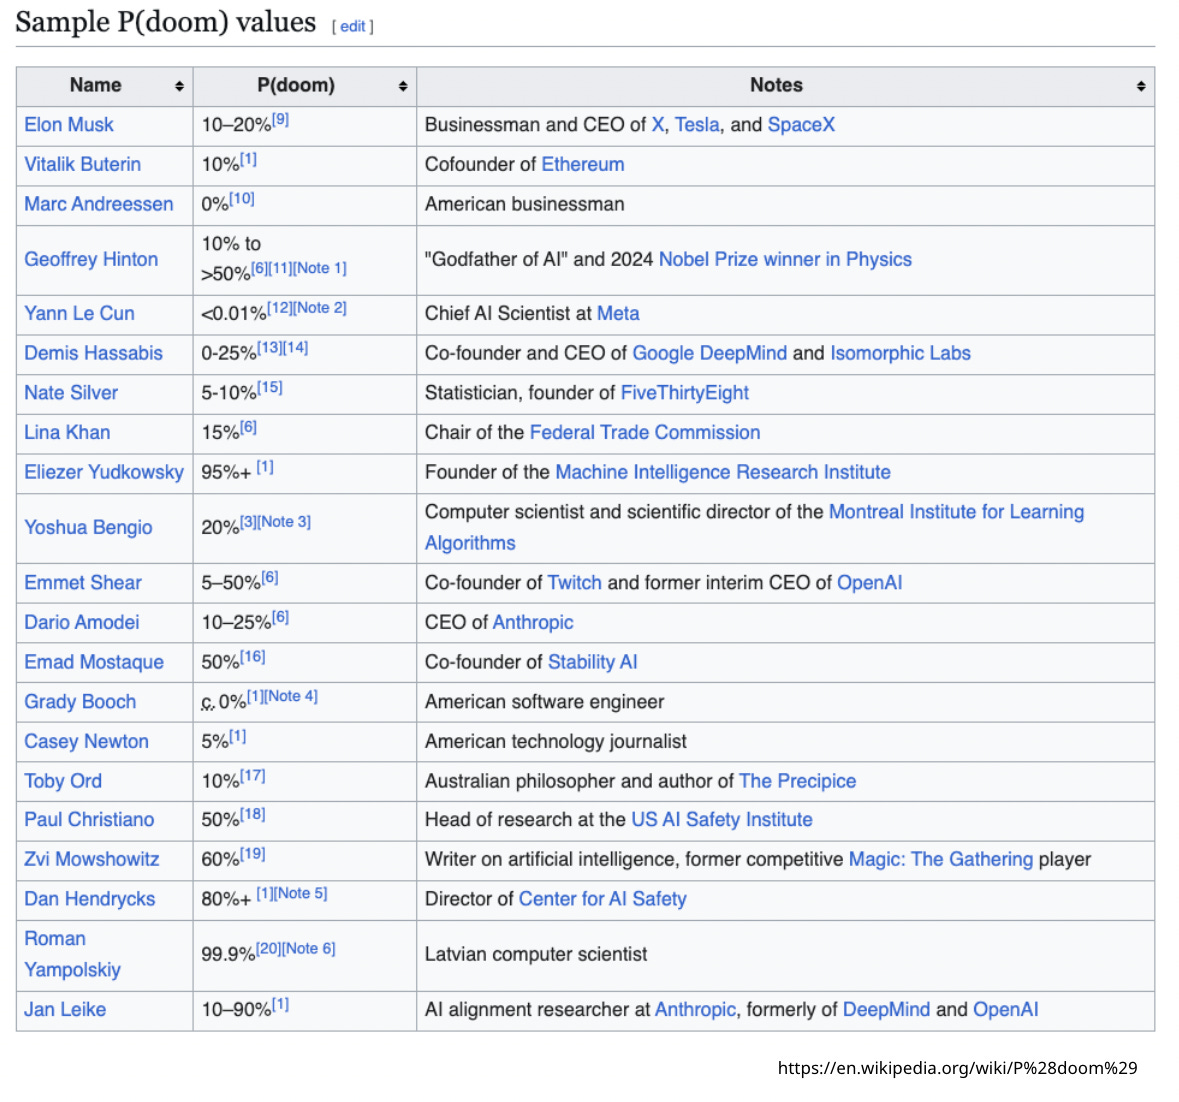1179x1102 pixels.
Task: Follow OpenAI link in Jan Leike row
Action: point(1005,1010)
